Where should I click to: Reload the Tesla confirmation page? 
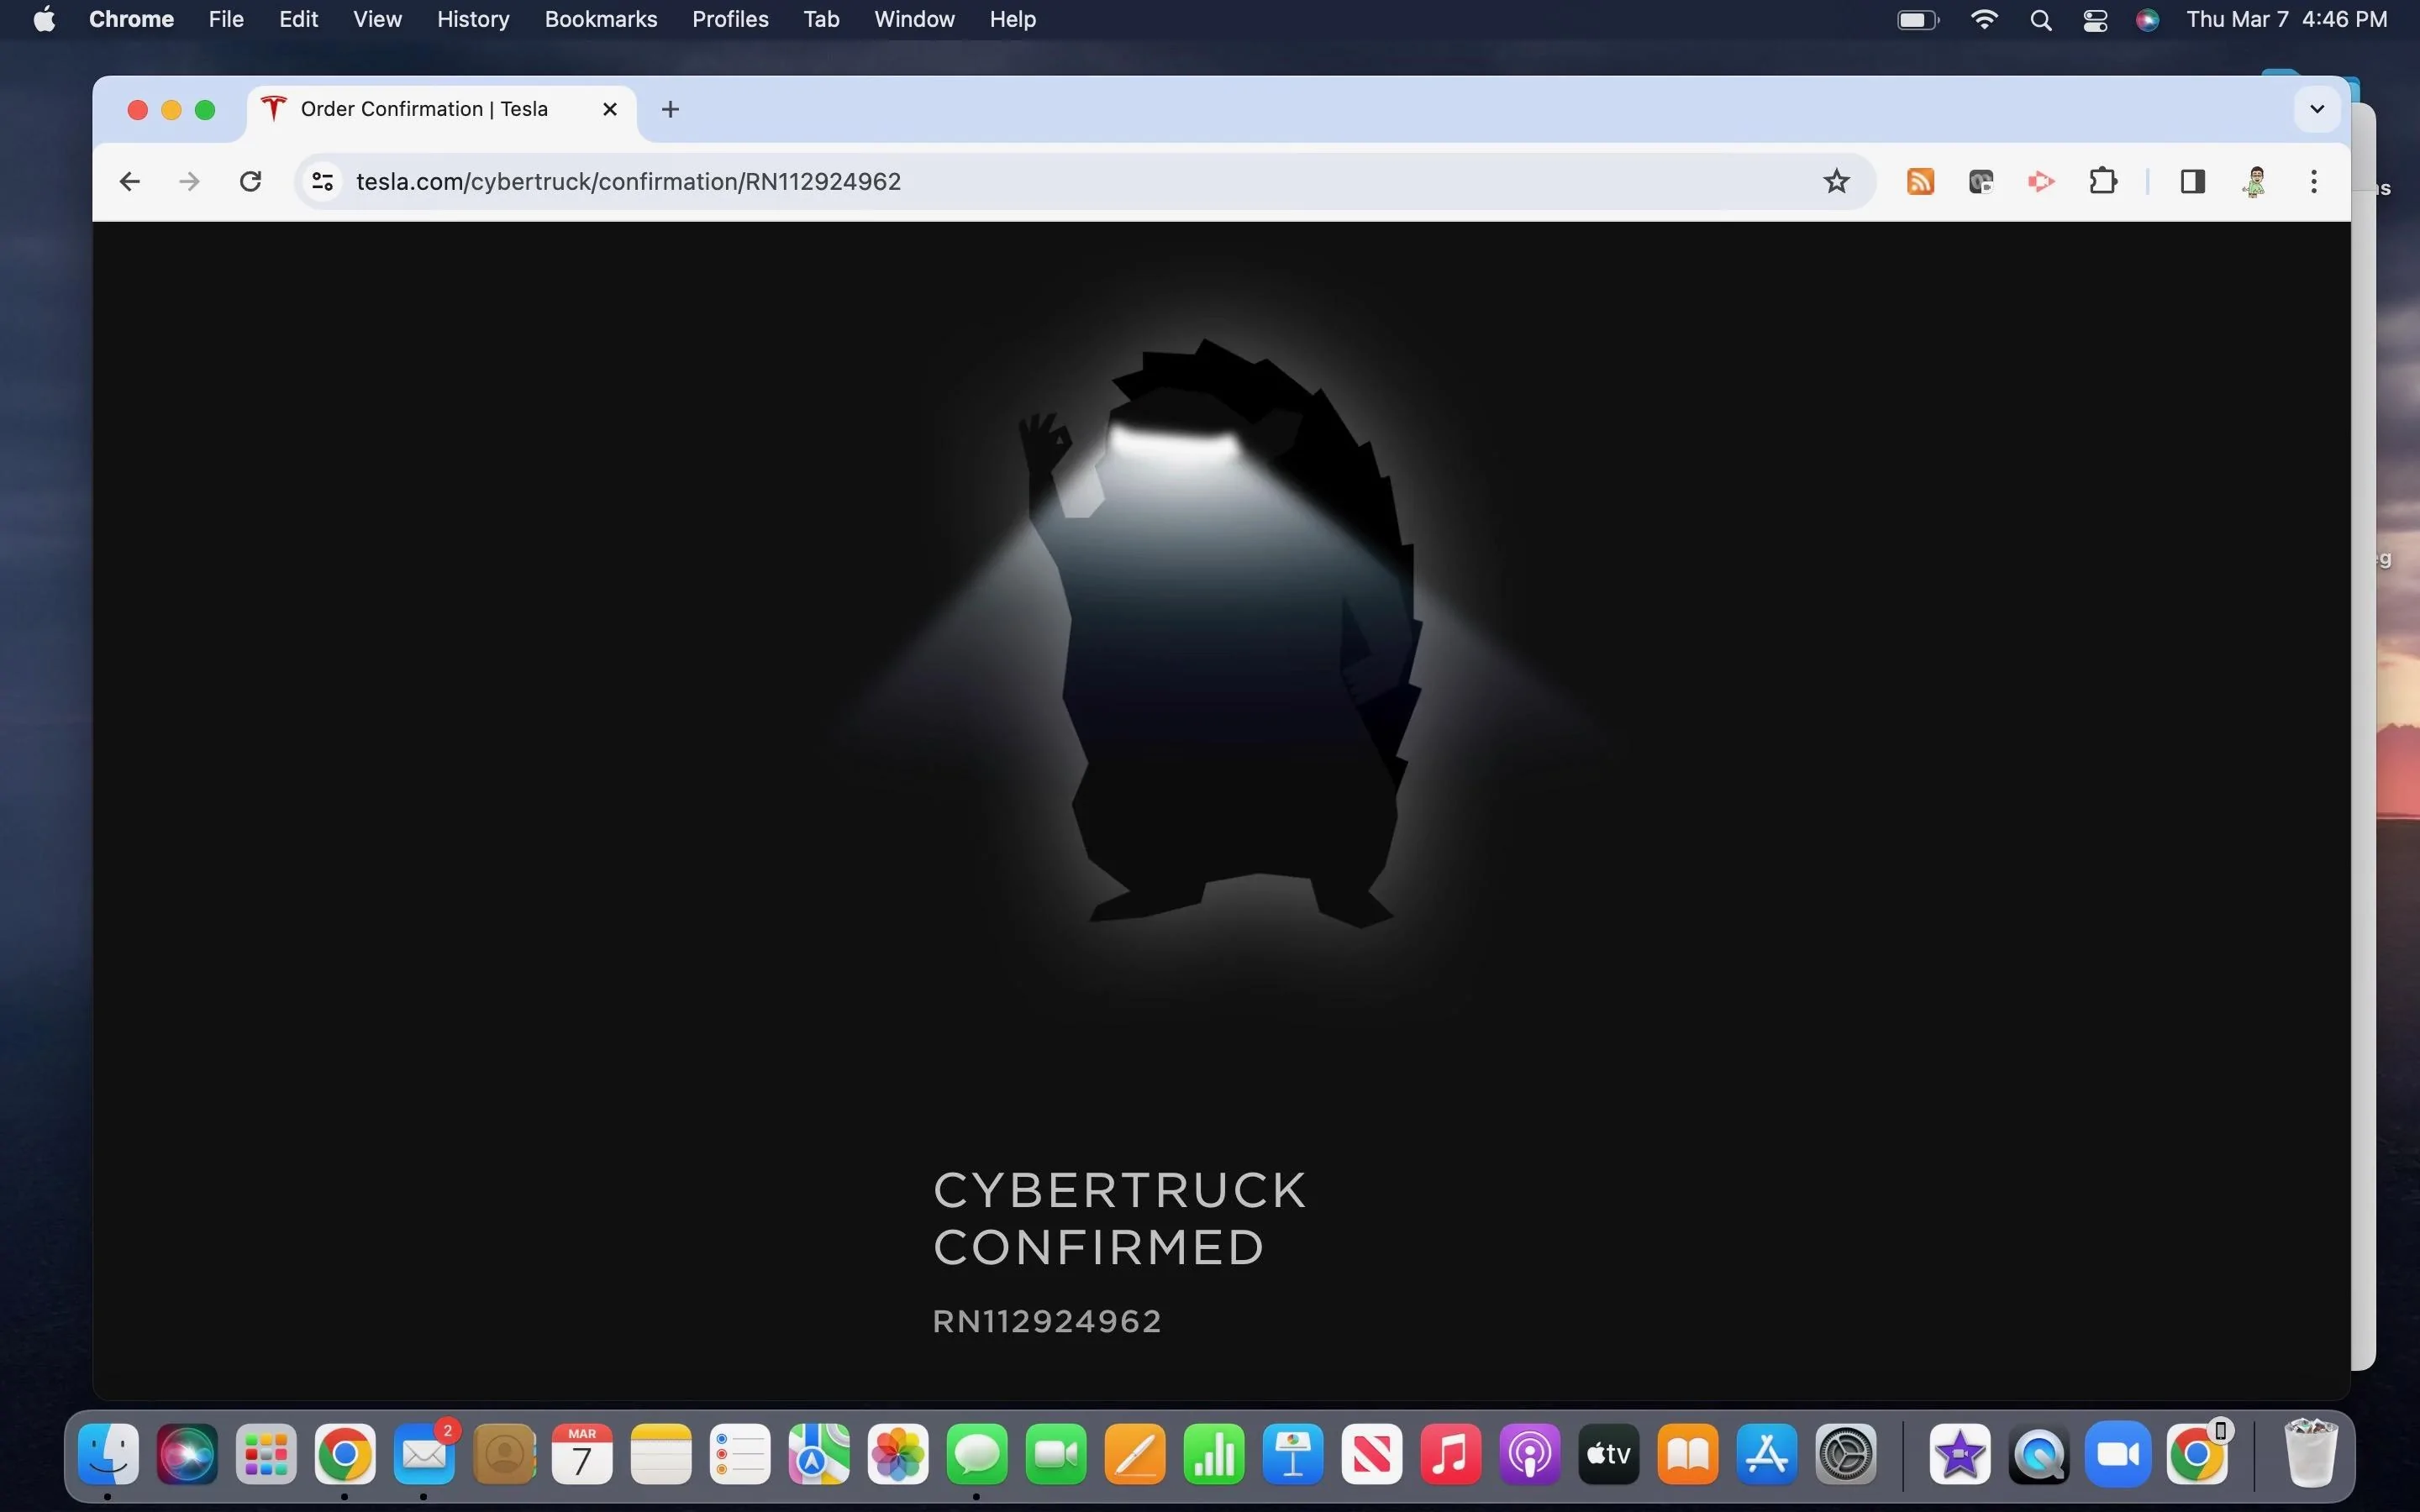pos(250,181)
